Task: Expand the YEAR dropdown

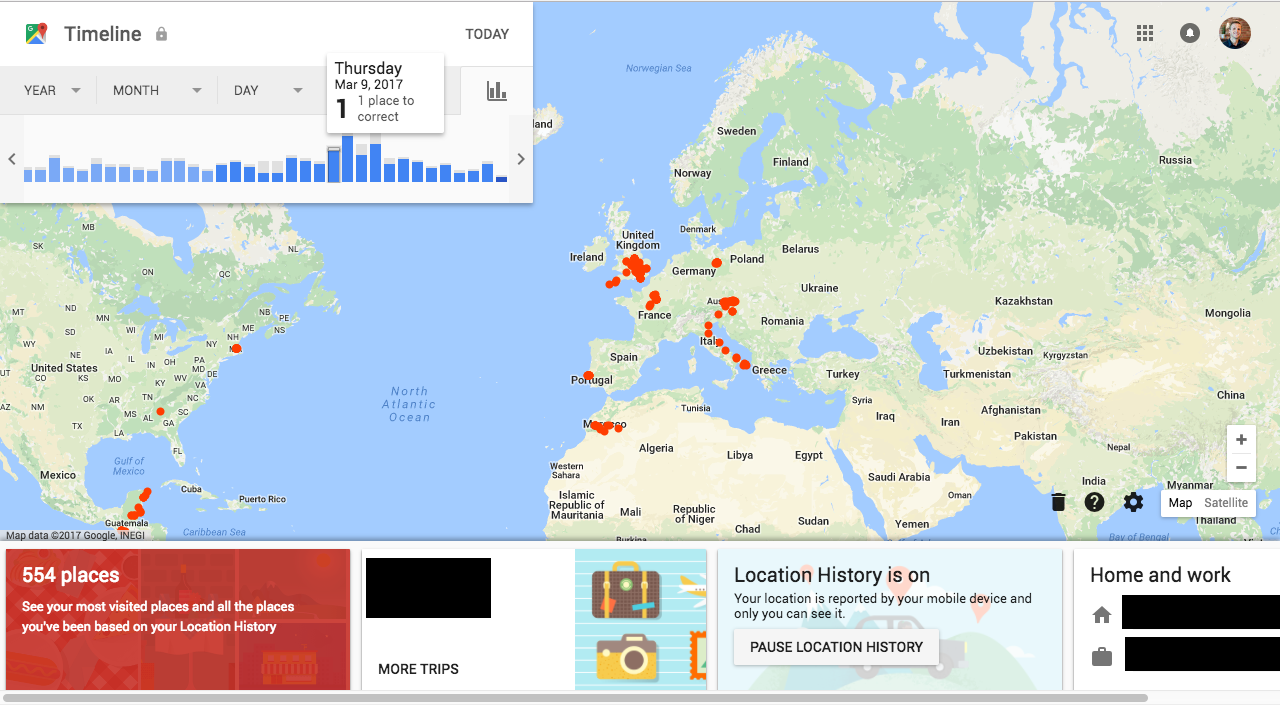Action: 53,91
